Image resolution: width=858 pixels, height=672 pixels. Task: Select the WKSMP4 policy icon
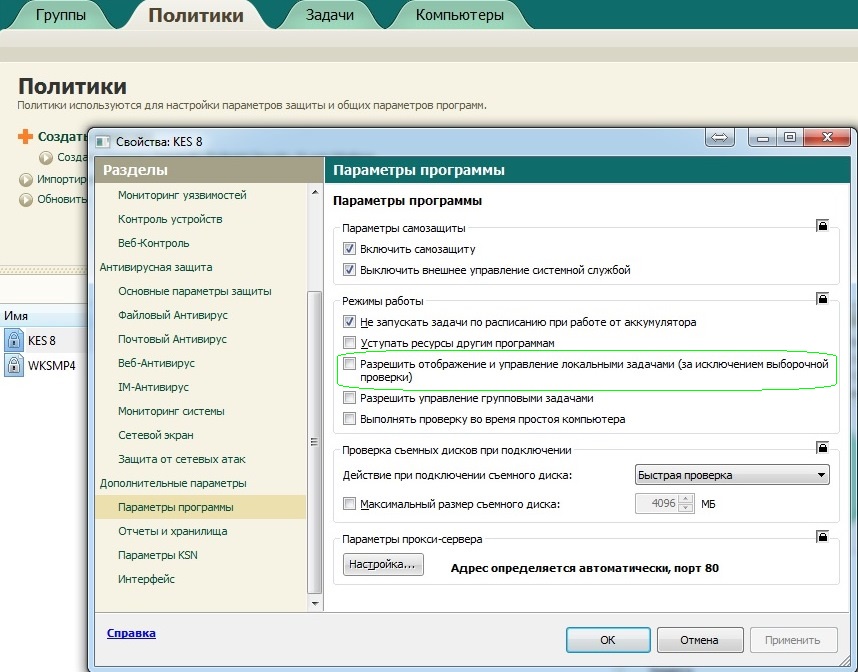14,365
